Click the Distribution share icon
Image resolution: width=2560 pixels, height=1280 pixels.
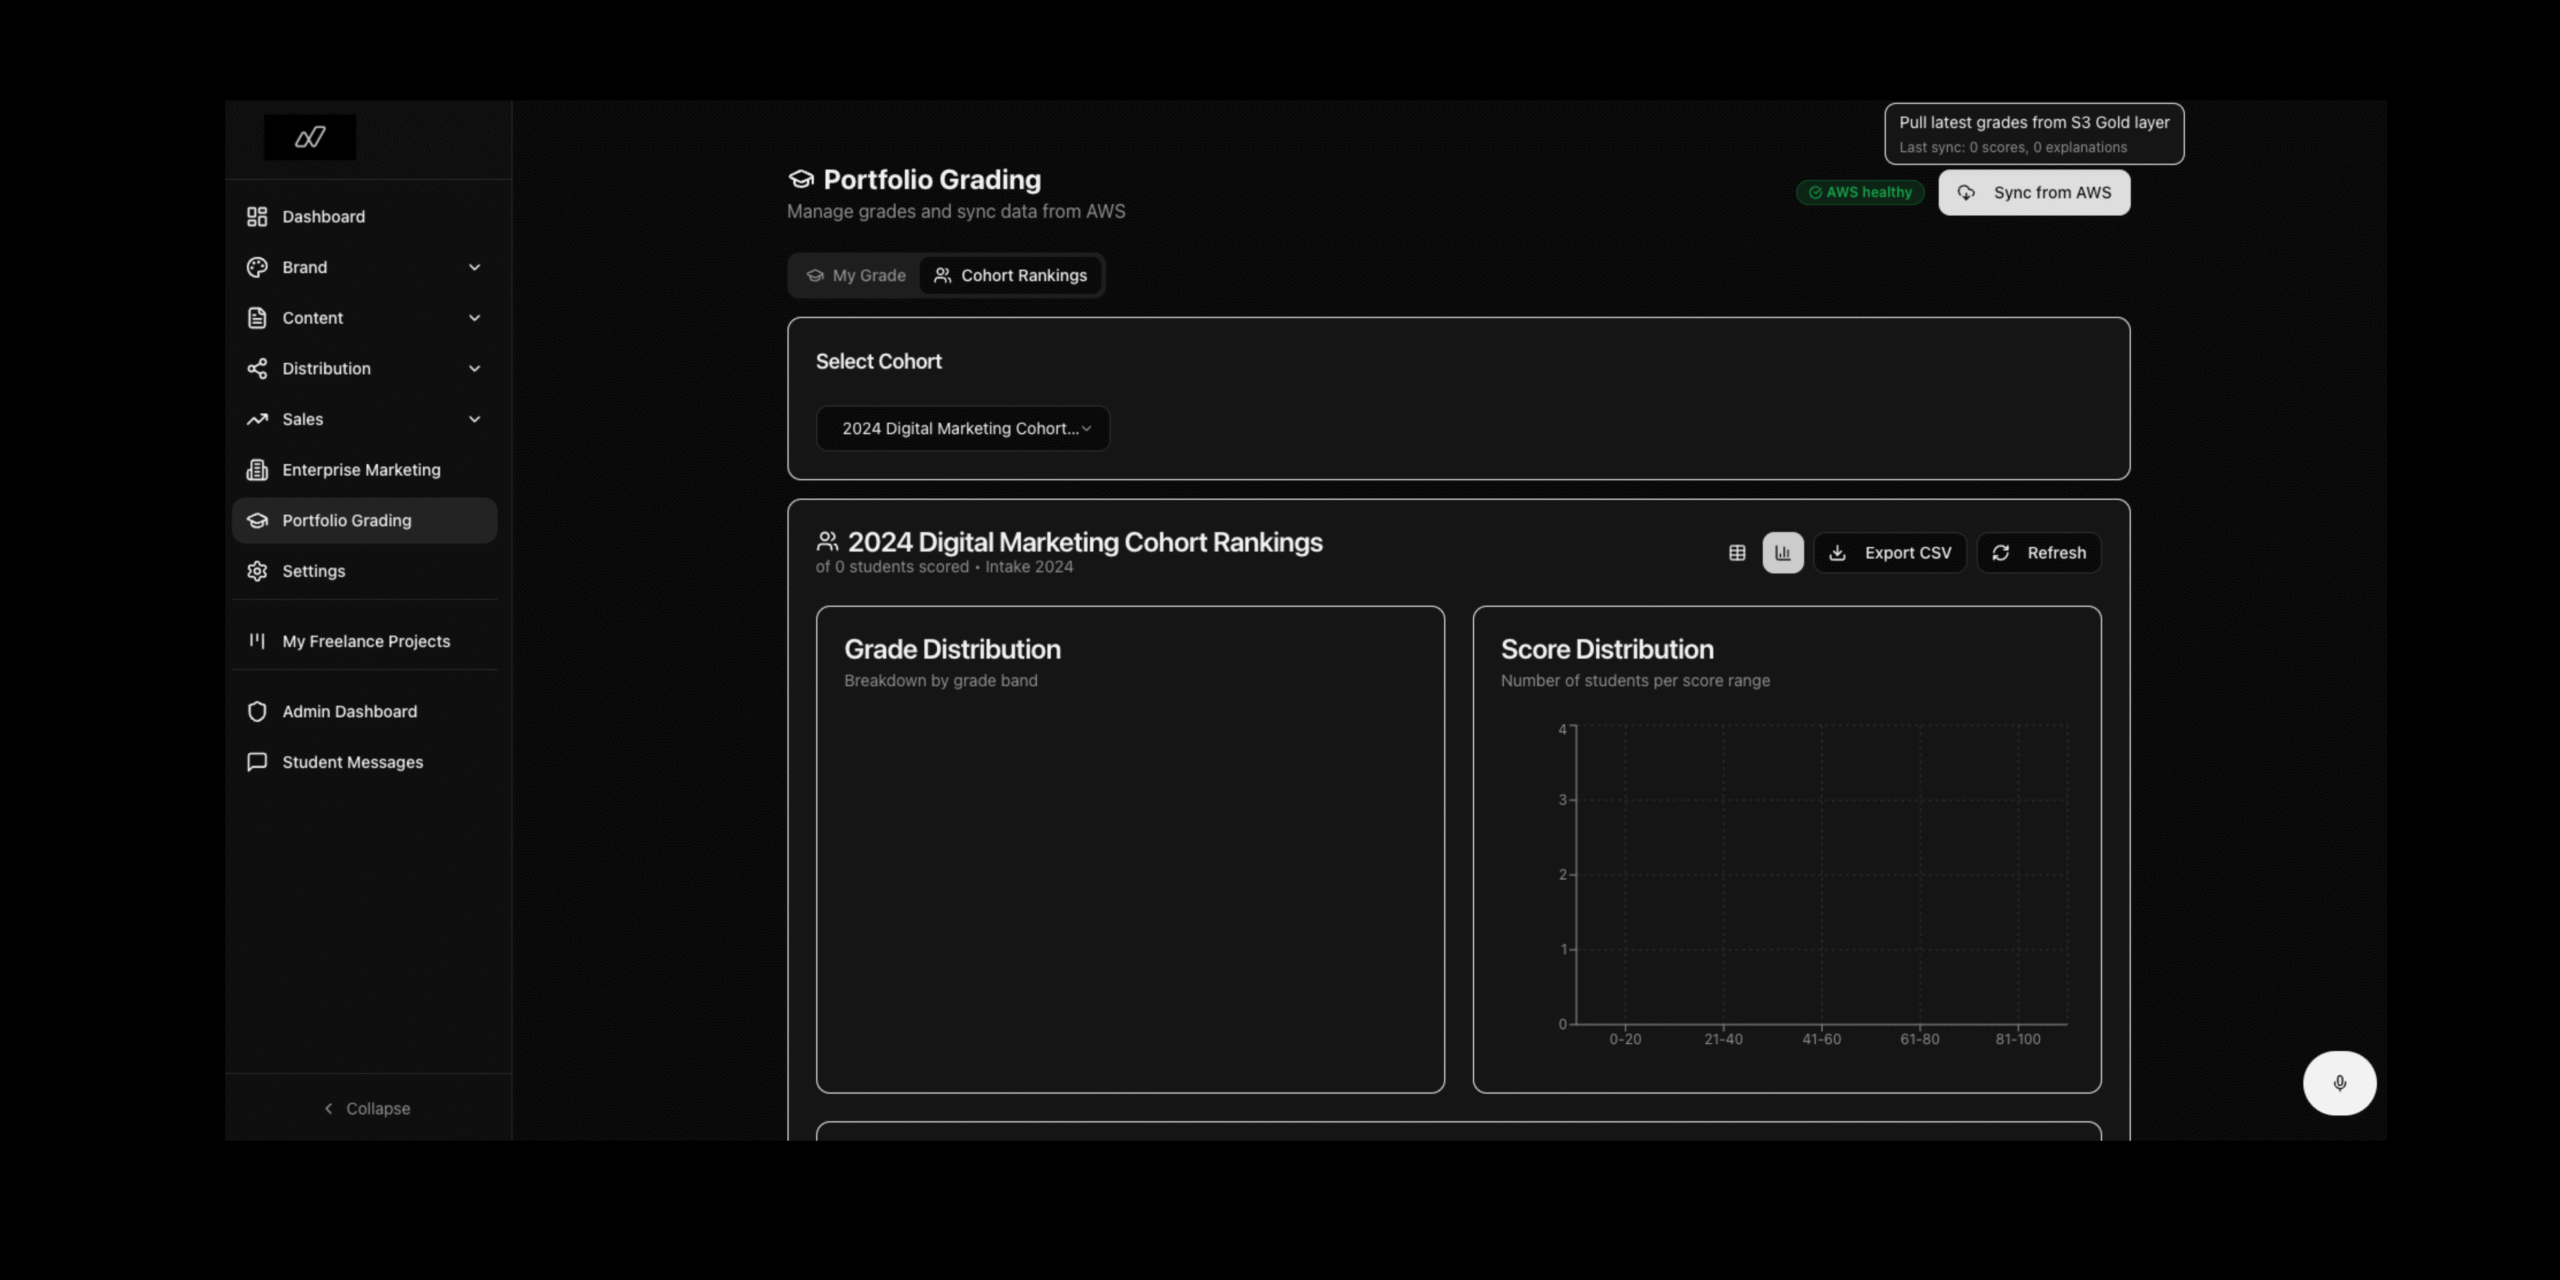click(257, 368)
